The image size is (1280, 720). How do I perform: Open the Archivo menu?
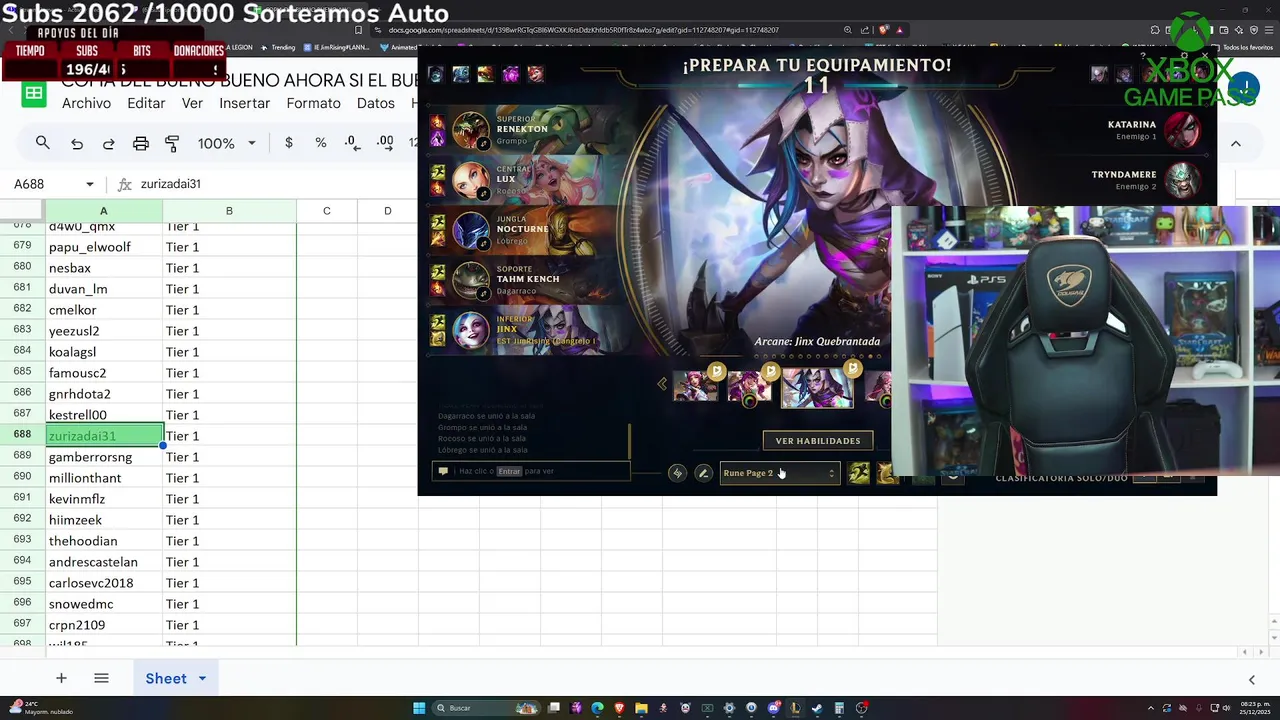[x=86, y=103]
